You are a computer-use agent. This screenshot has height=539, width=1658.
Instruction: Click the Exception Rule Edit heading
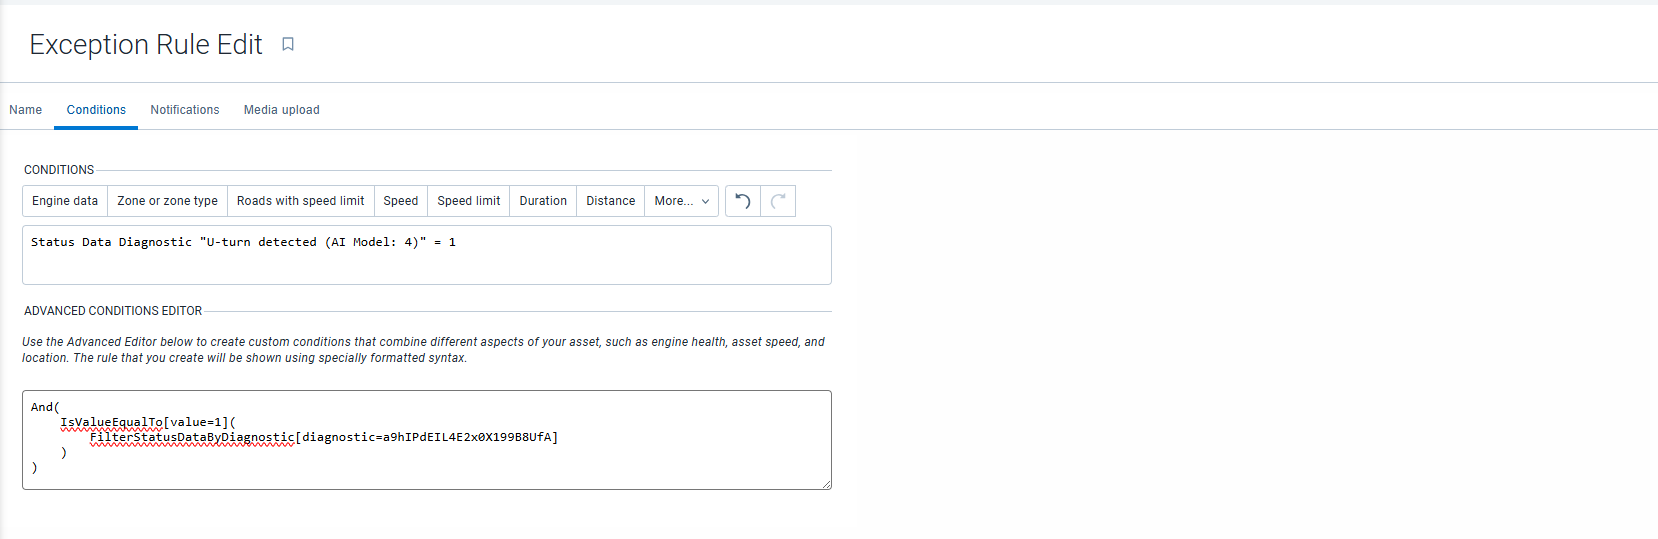click(x=146, y=45)
